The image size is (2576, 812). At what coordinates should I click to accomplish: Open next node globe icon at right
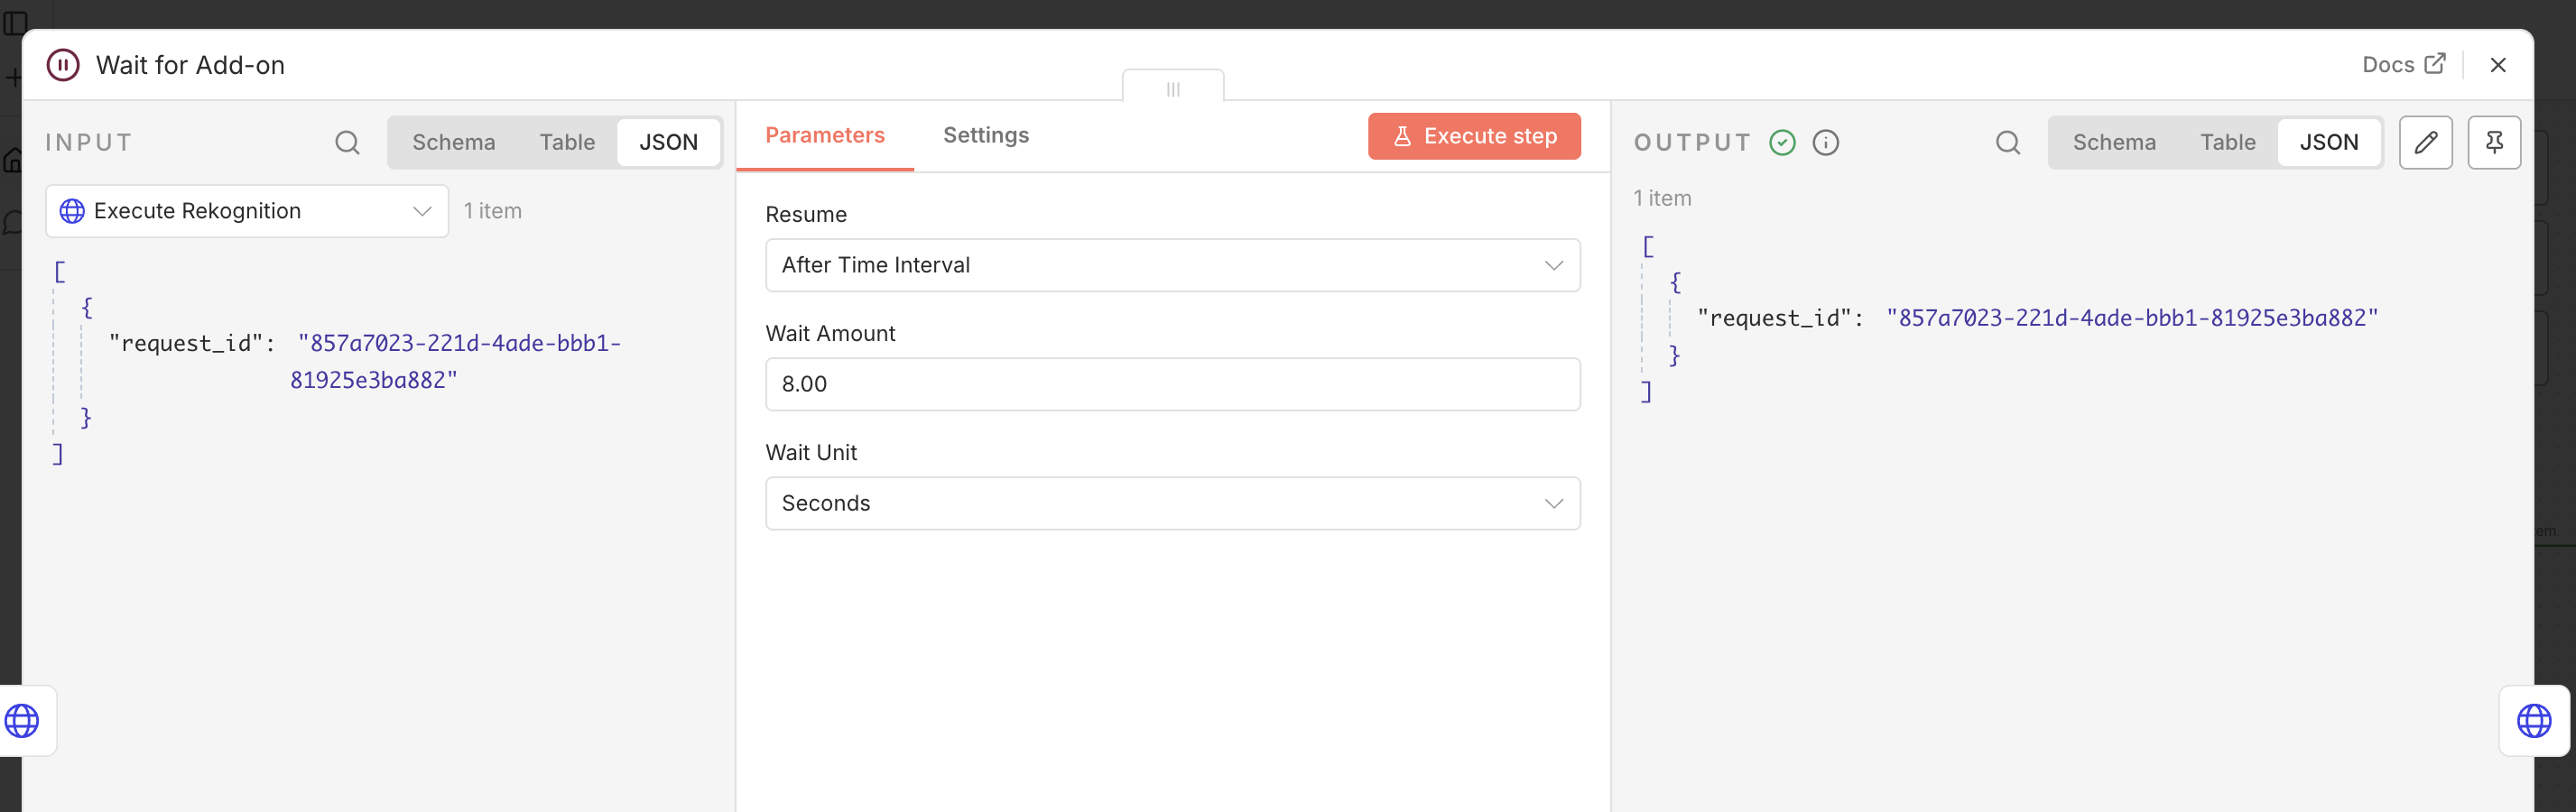click(2534, 721)
